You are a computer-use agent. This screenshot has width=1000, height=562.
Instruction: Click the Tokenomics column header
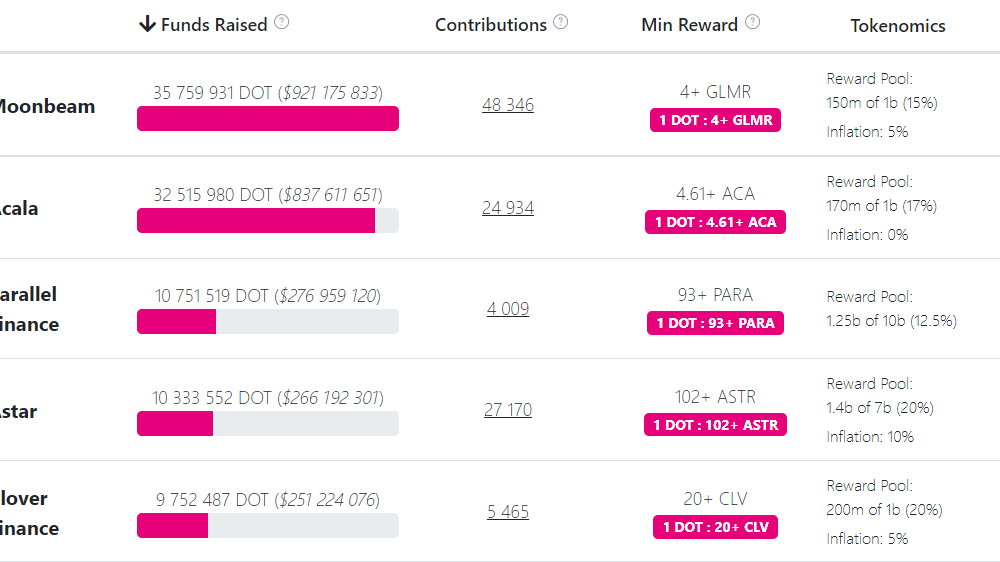(898, 26)
